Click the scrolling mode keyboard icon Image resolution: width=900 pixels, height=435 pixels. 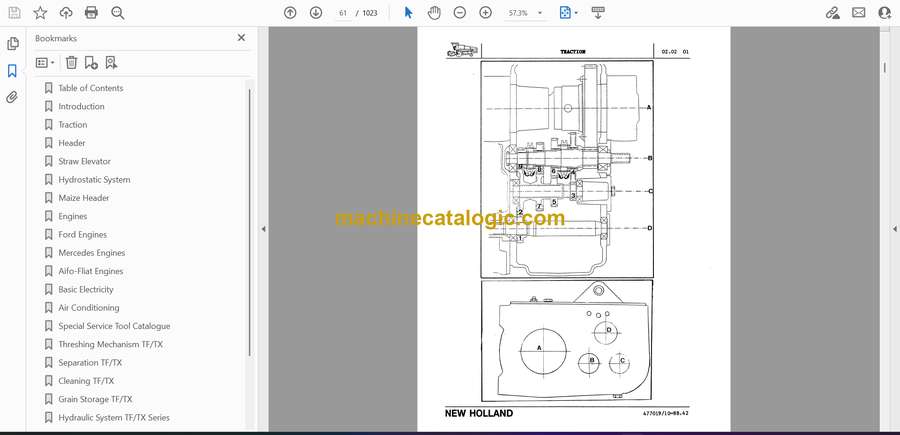pos(598,13)
